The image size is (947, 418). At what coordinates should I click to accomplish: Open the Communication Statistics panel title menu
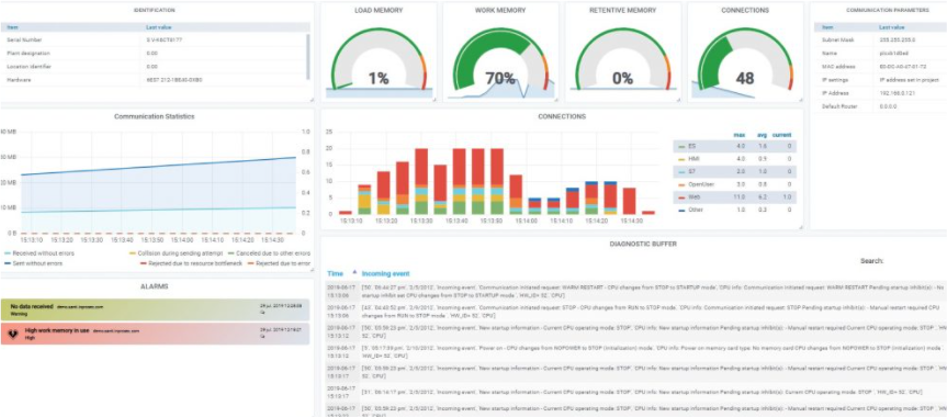[x=154, y=117]
